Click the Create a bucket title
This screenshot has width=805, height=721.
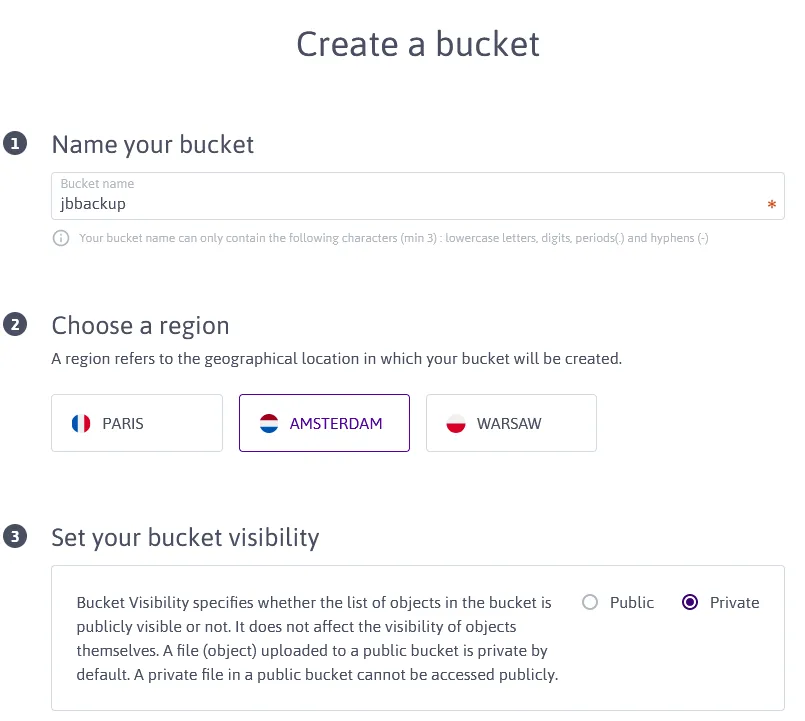[x=417, y=44]
